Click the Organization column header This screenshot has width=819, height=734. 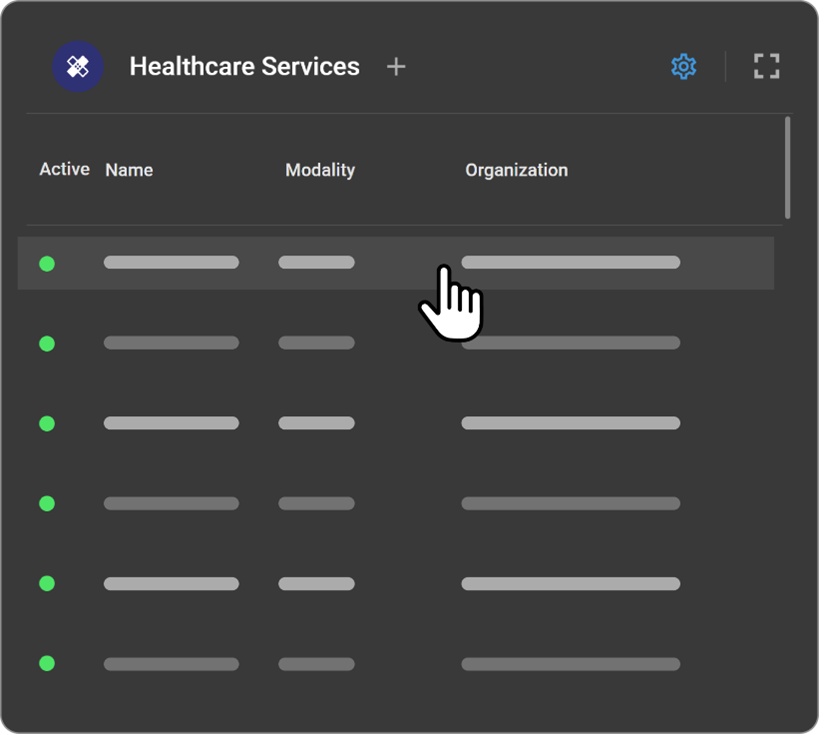tap(516, 170)
